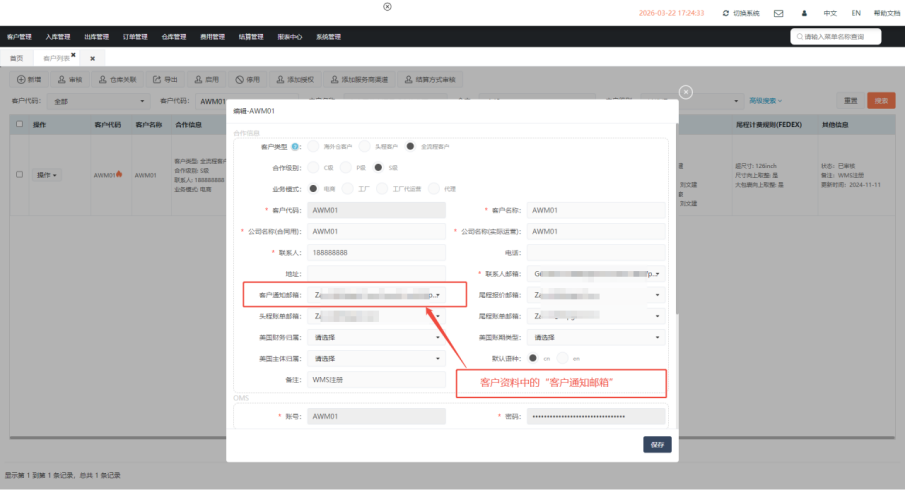Click the user profile icon in header
Image resolution: width=905 pixels, height=498 pixels.
[x=804, y=13]
